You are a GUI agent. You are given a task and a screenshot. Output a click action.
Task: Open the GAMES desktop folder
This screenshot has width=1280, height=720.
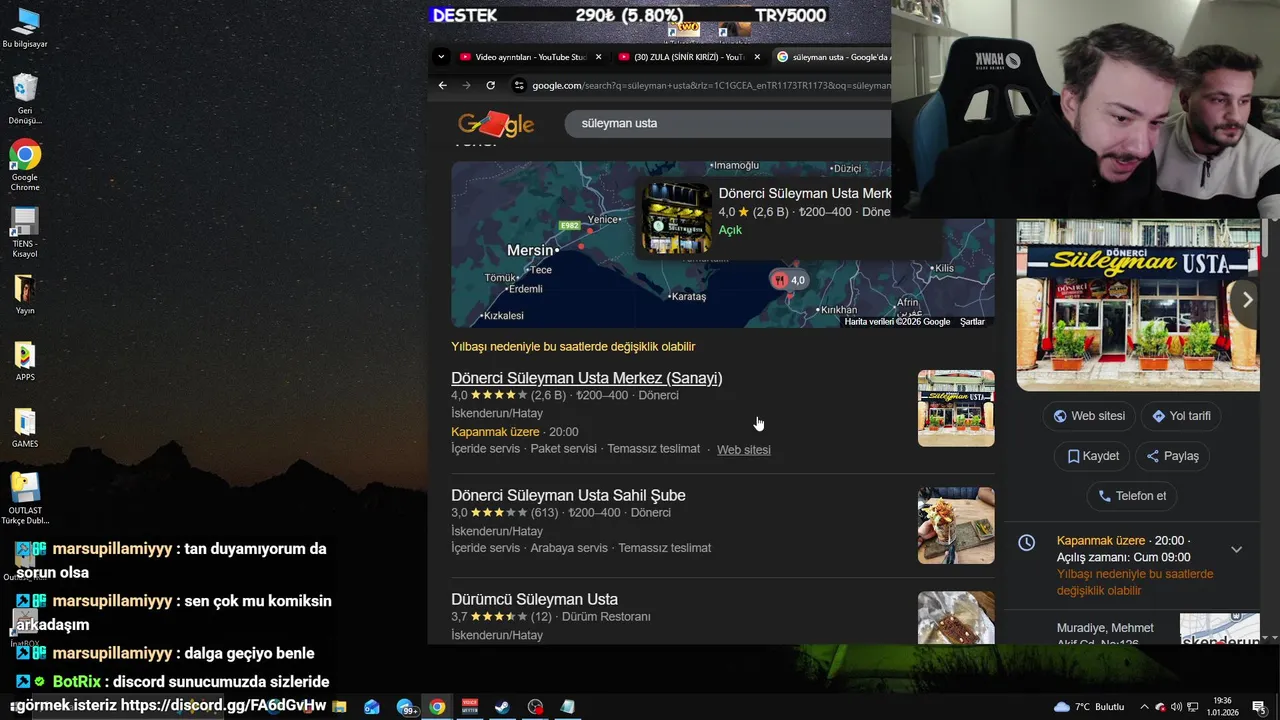coord(25,428)
